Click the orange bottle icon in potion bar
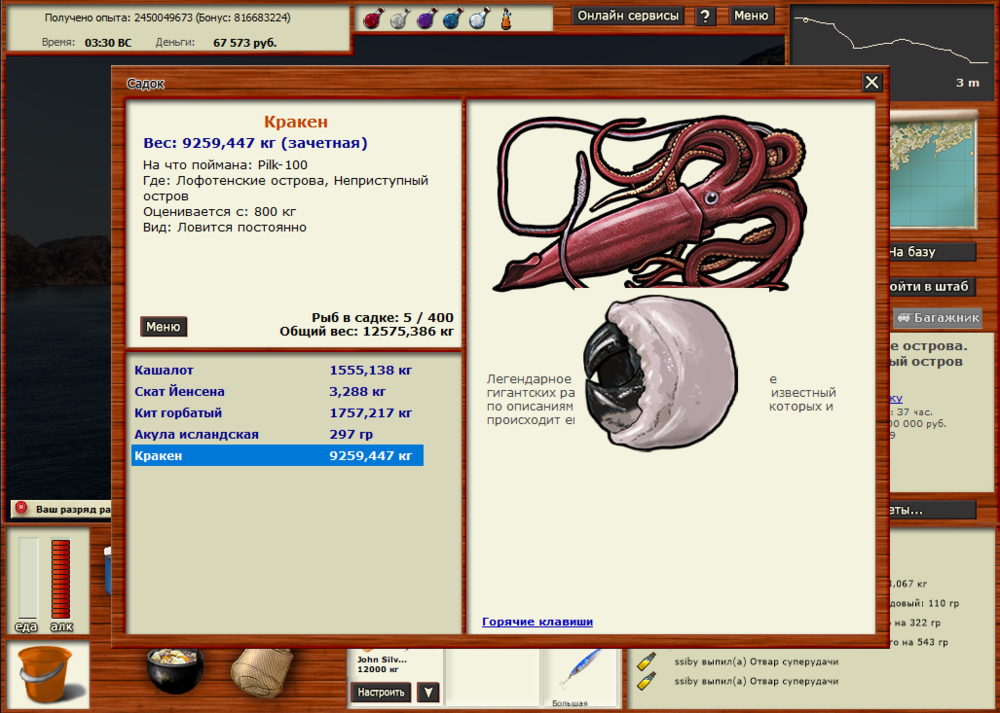The image size is (1000, 713). pyautogui.click(x=506, y=17)
